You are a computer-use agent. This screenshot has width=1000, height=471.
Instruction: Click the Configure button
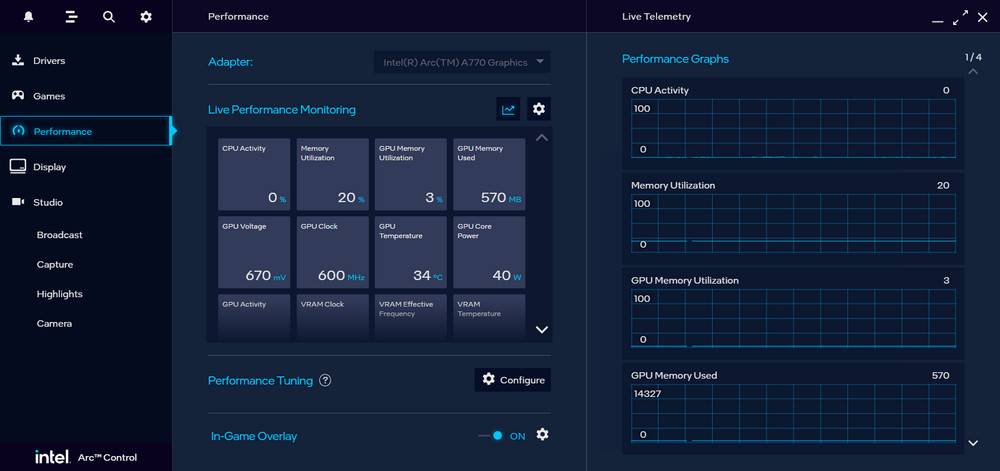pos(512,380)
